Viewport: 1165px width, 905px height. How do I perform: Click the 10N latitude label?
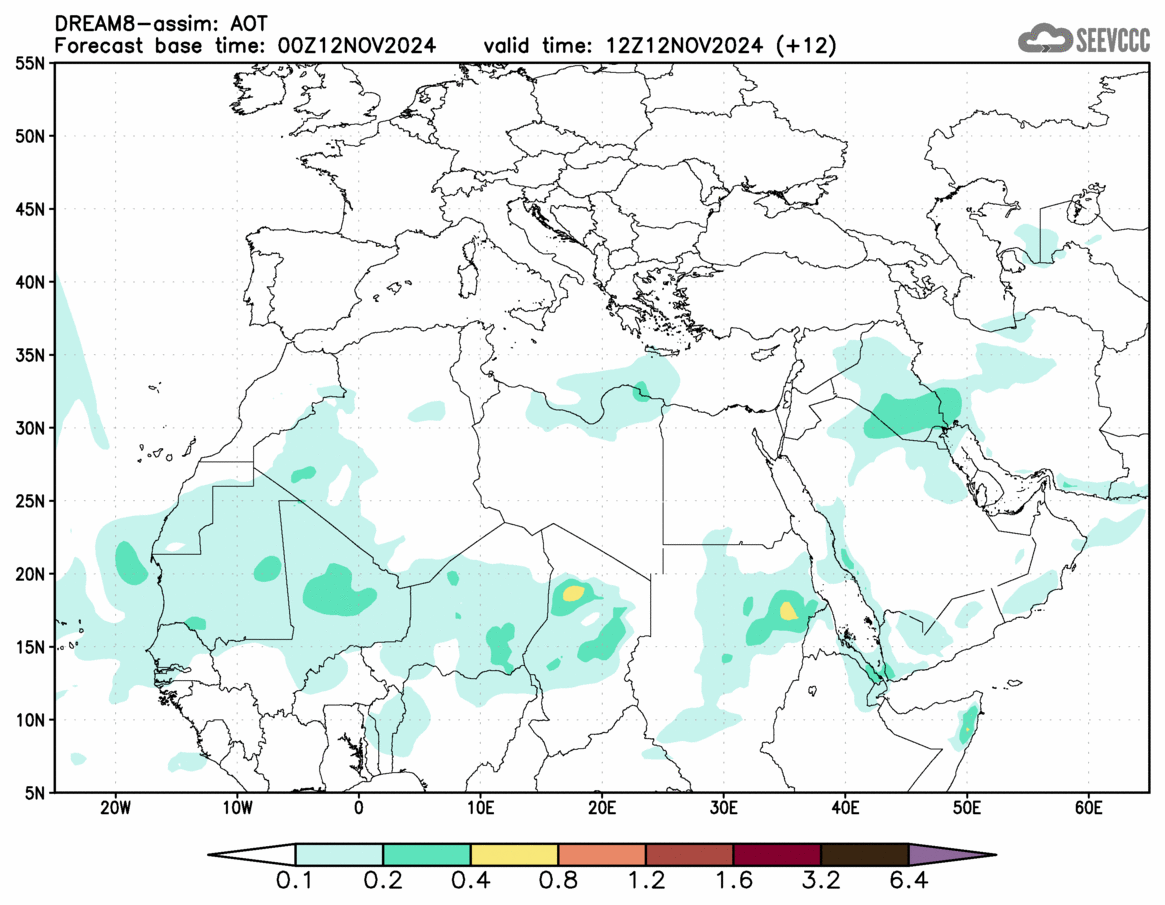pos(30,720)
